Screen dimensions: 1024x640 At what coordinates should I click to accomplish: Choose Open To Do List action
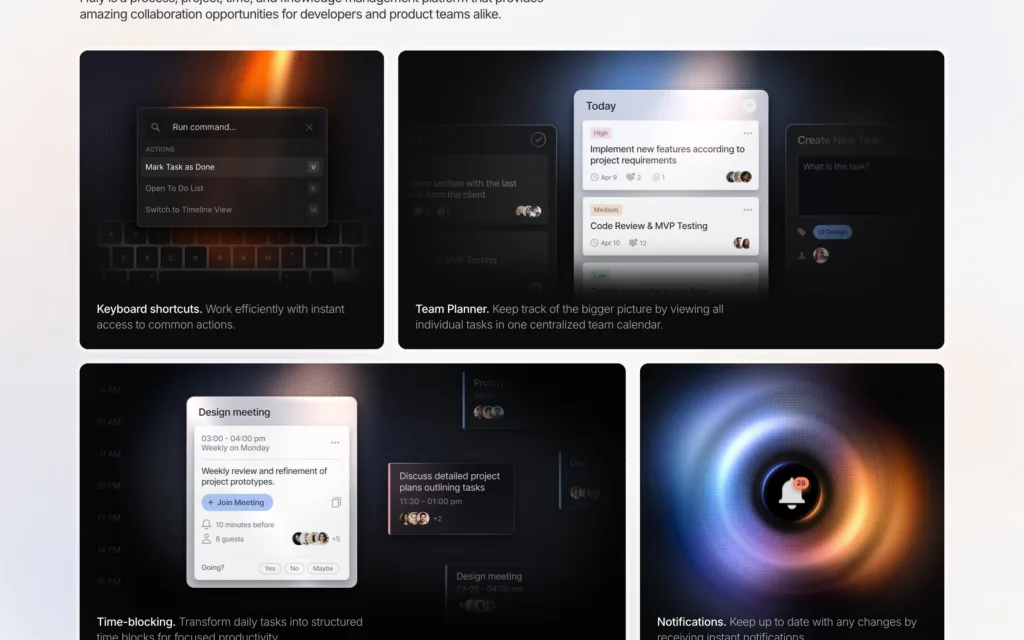[x=232, y=188]
